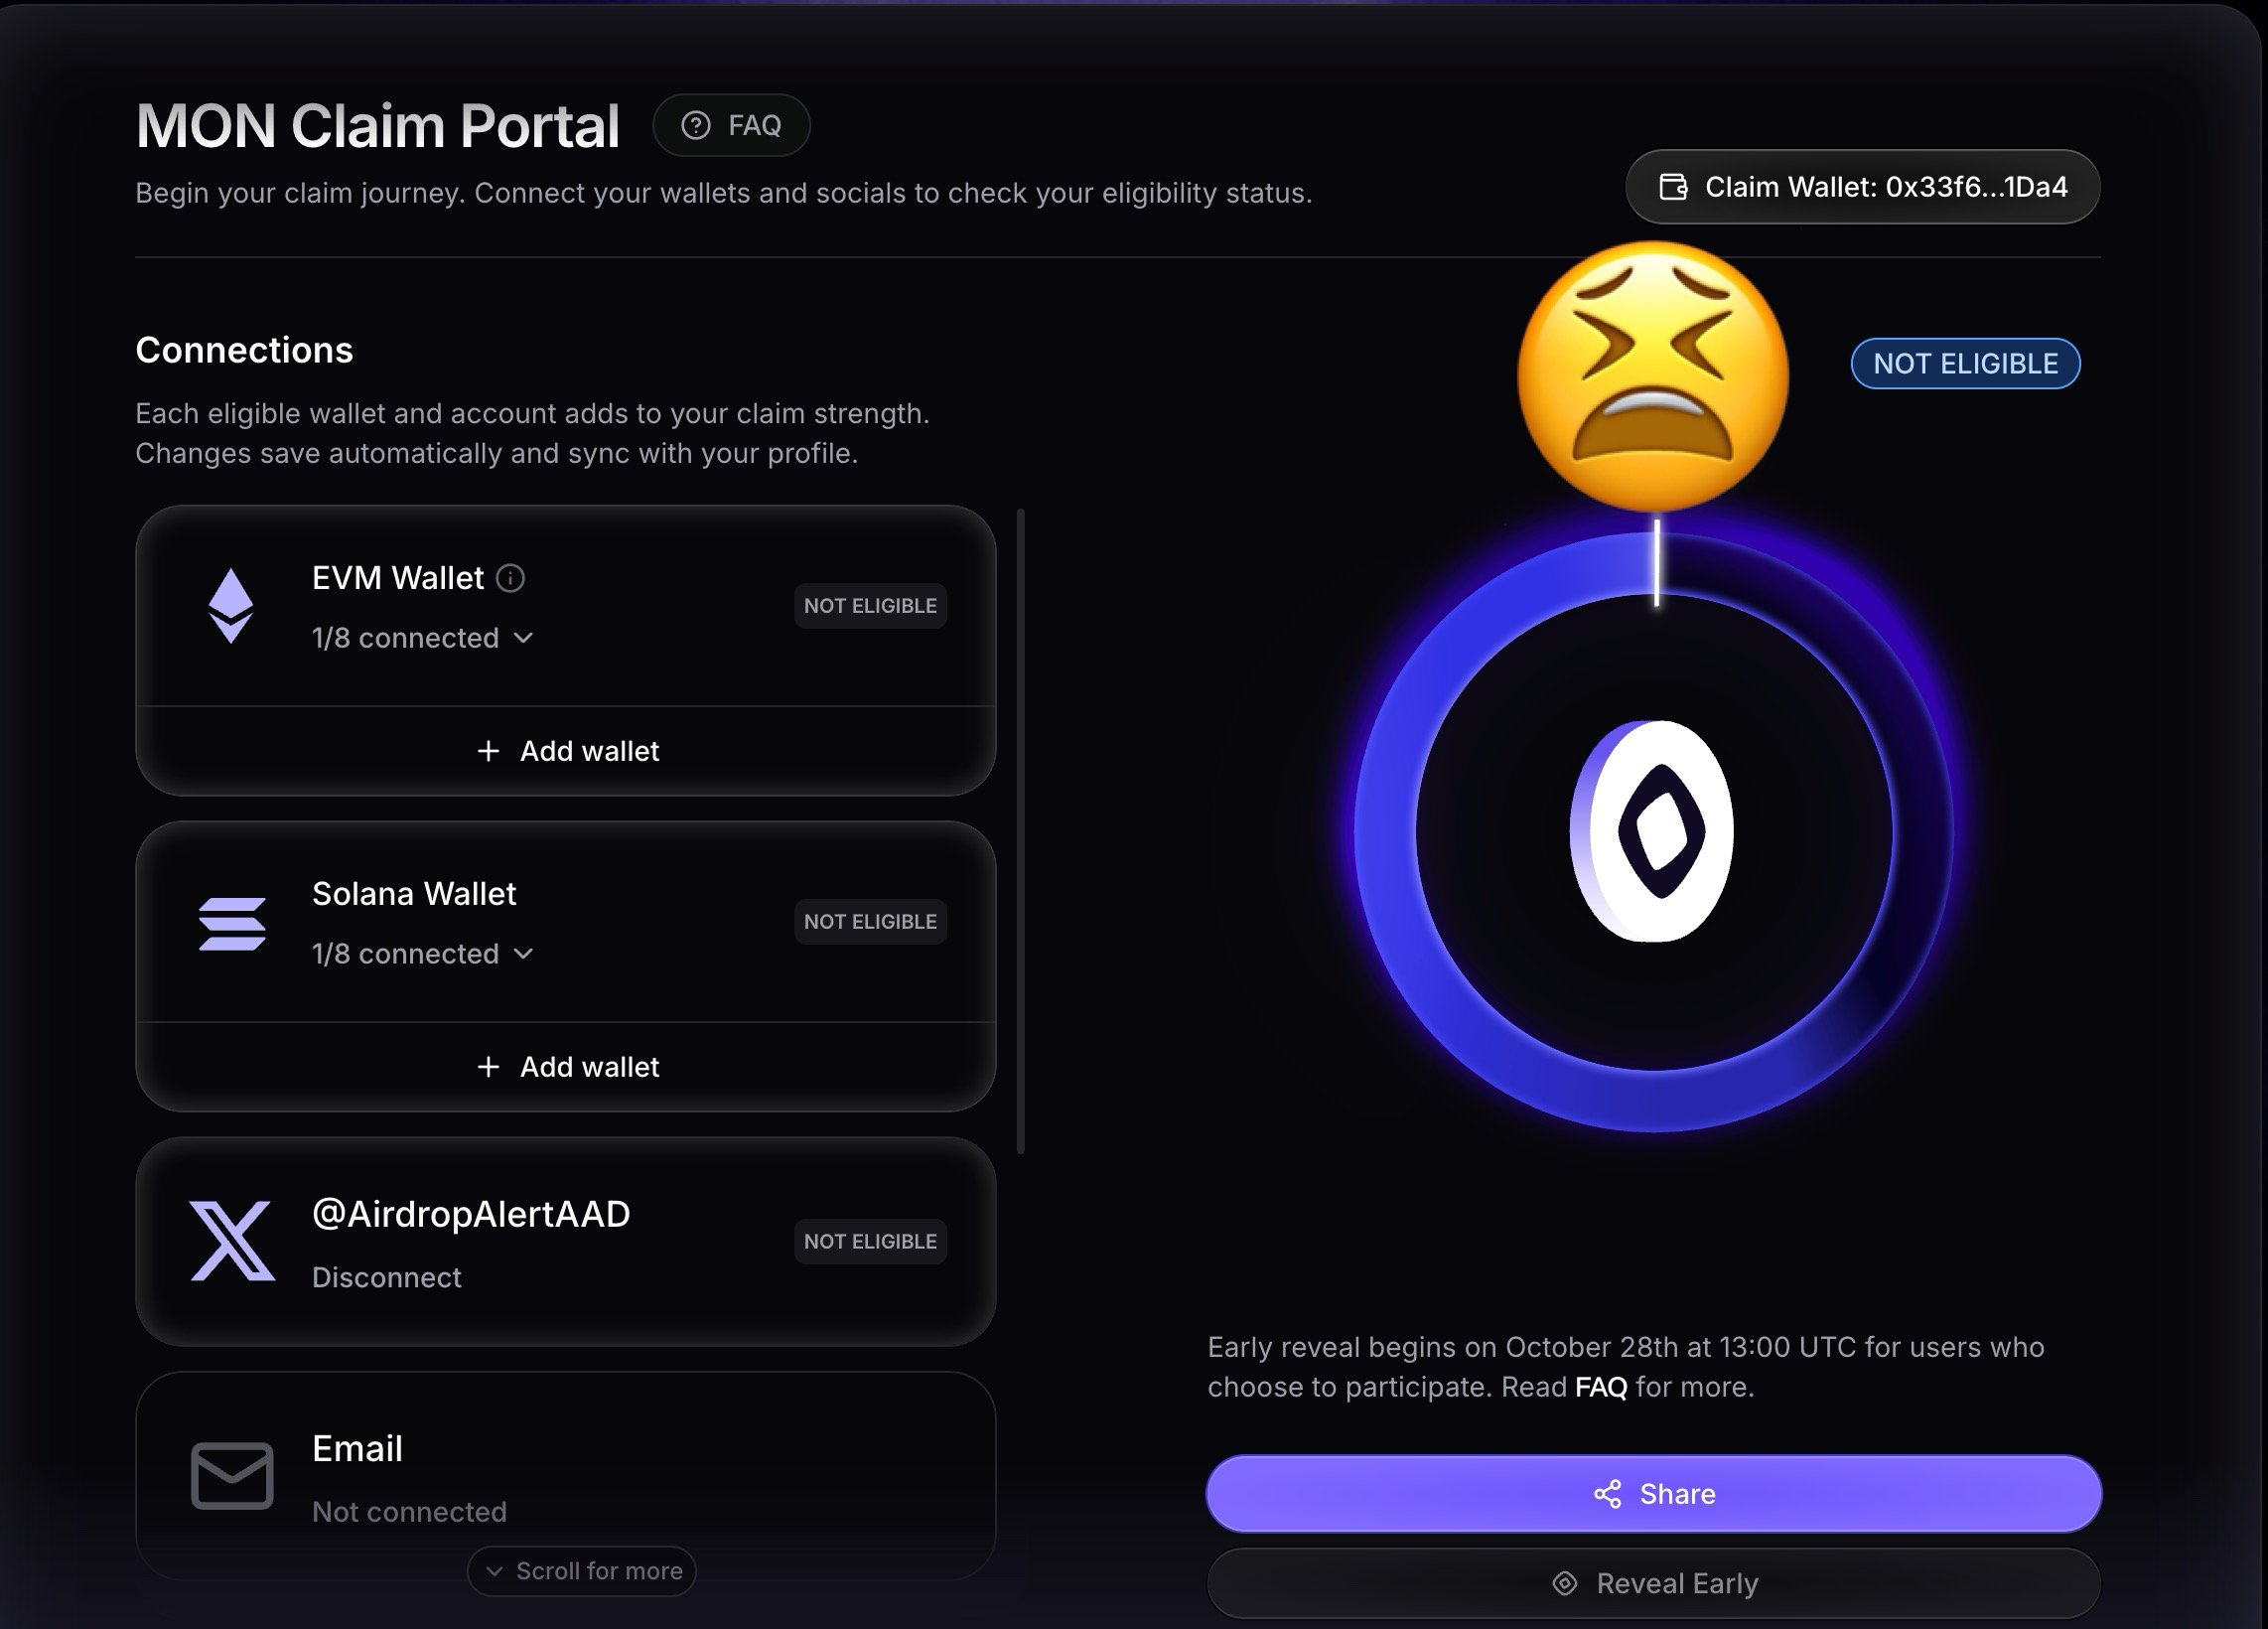The height and width of the screenshot is (1629, 2268).
Task: Click the Email envelope icon
Action: pyautogui.click(x=232, y=1475)
